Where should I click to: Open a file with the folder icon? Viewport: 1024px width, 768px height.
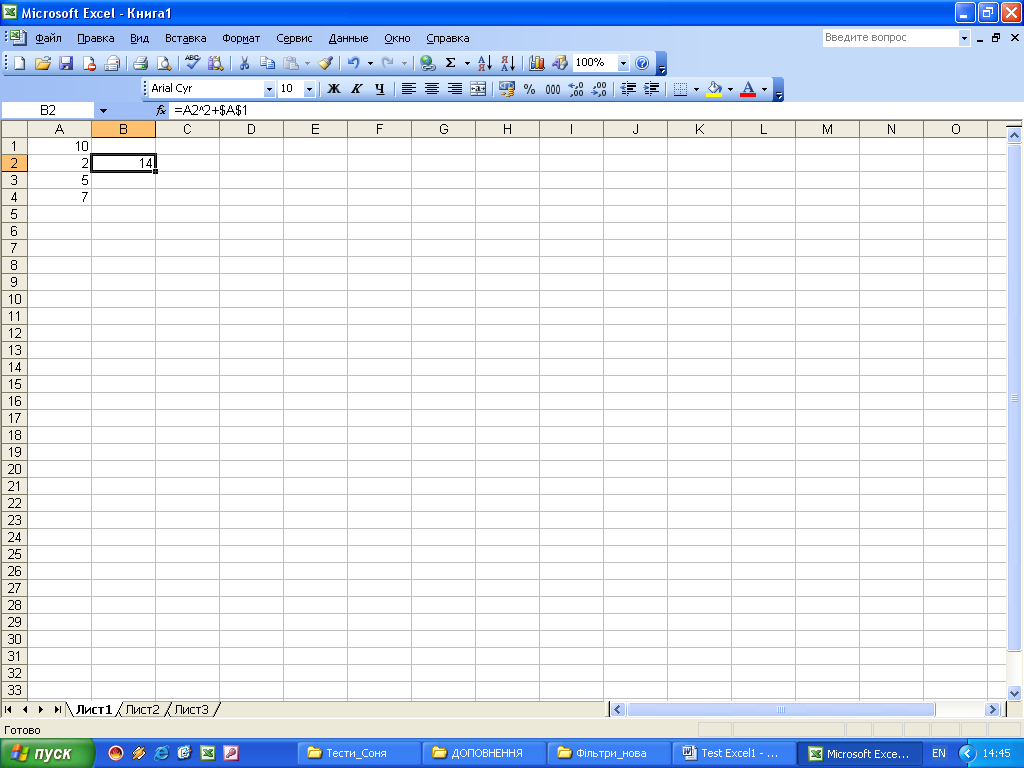pos(42,63)
